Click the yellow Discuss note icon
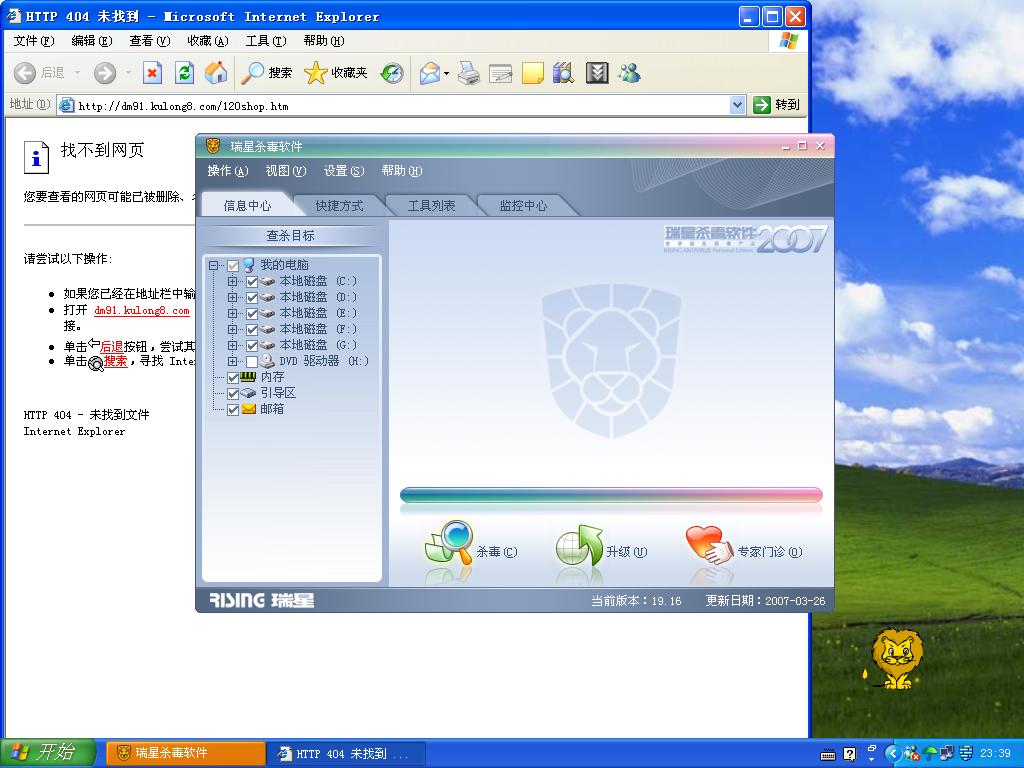Image resolution: width=1024 pixels, height=768 pixels. click(x=532, y=72)
